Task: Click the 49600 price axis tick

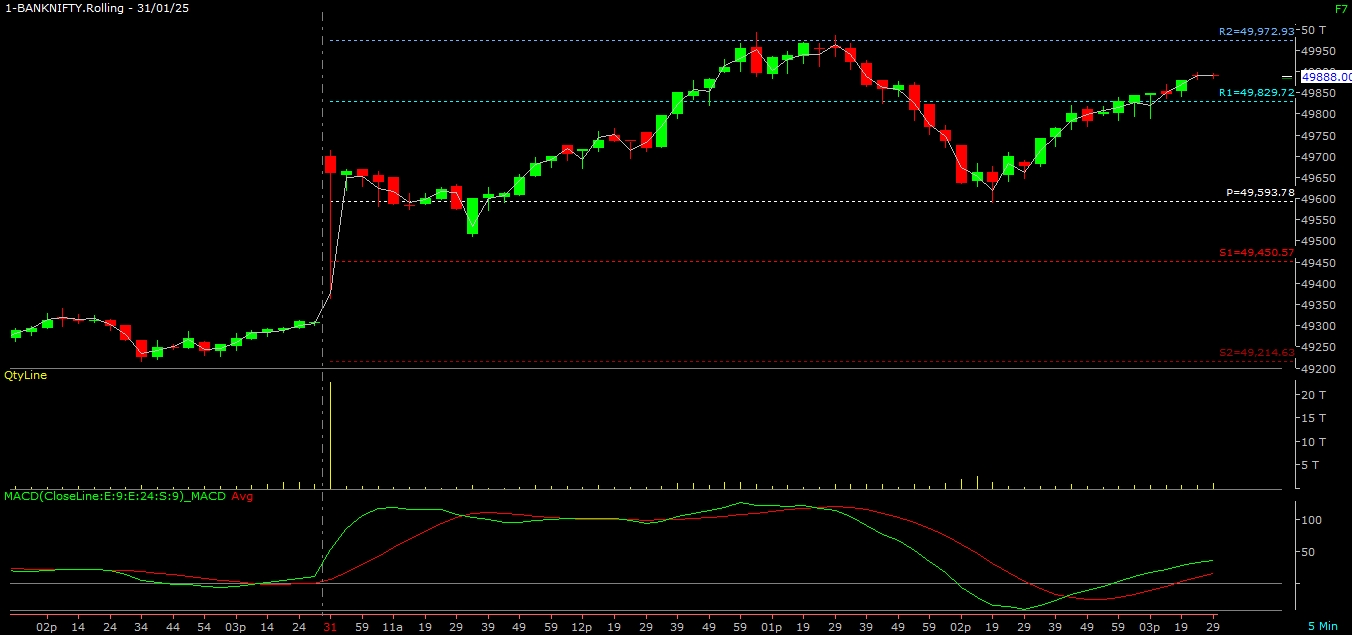Action: [1317, 199]
